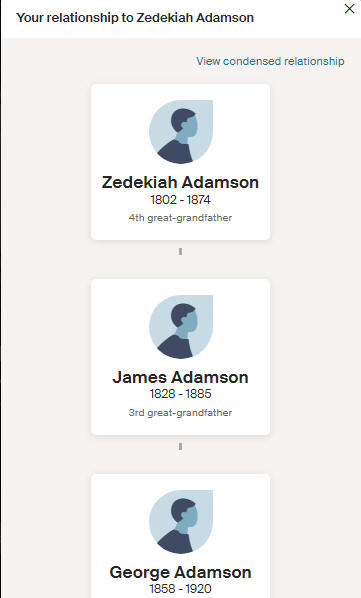Open James Adamson's profile avatar
Viewport: 361px width, 598px height.
point(181,327)
